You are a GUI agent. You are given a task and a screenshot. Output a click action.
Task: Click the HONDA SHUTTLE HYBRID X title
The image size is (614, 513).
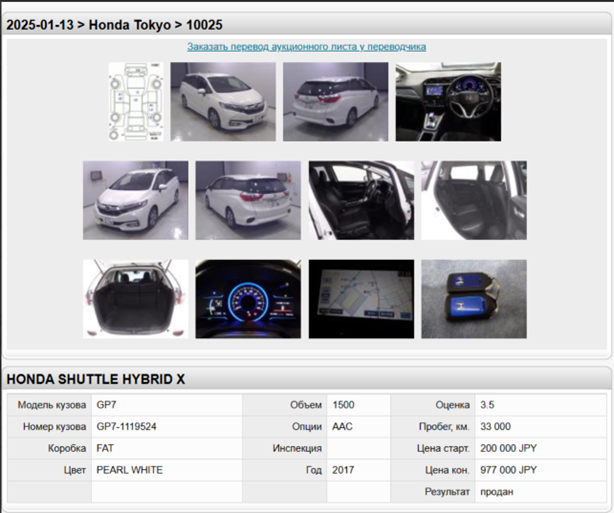(96, 379)
